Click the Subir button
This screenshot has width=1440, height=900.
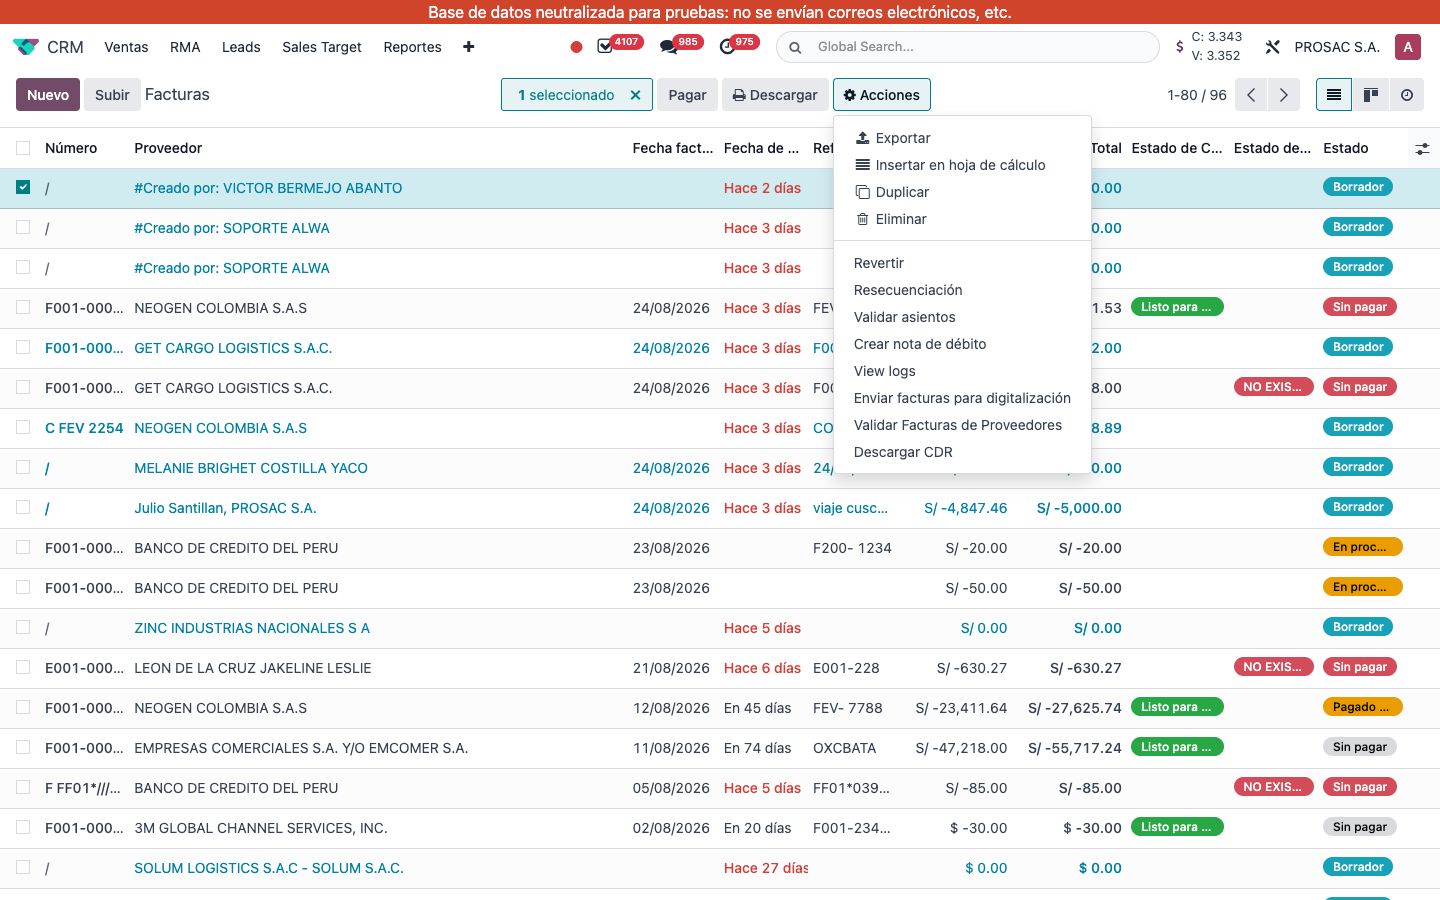112,95
